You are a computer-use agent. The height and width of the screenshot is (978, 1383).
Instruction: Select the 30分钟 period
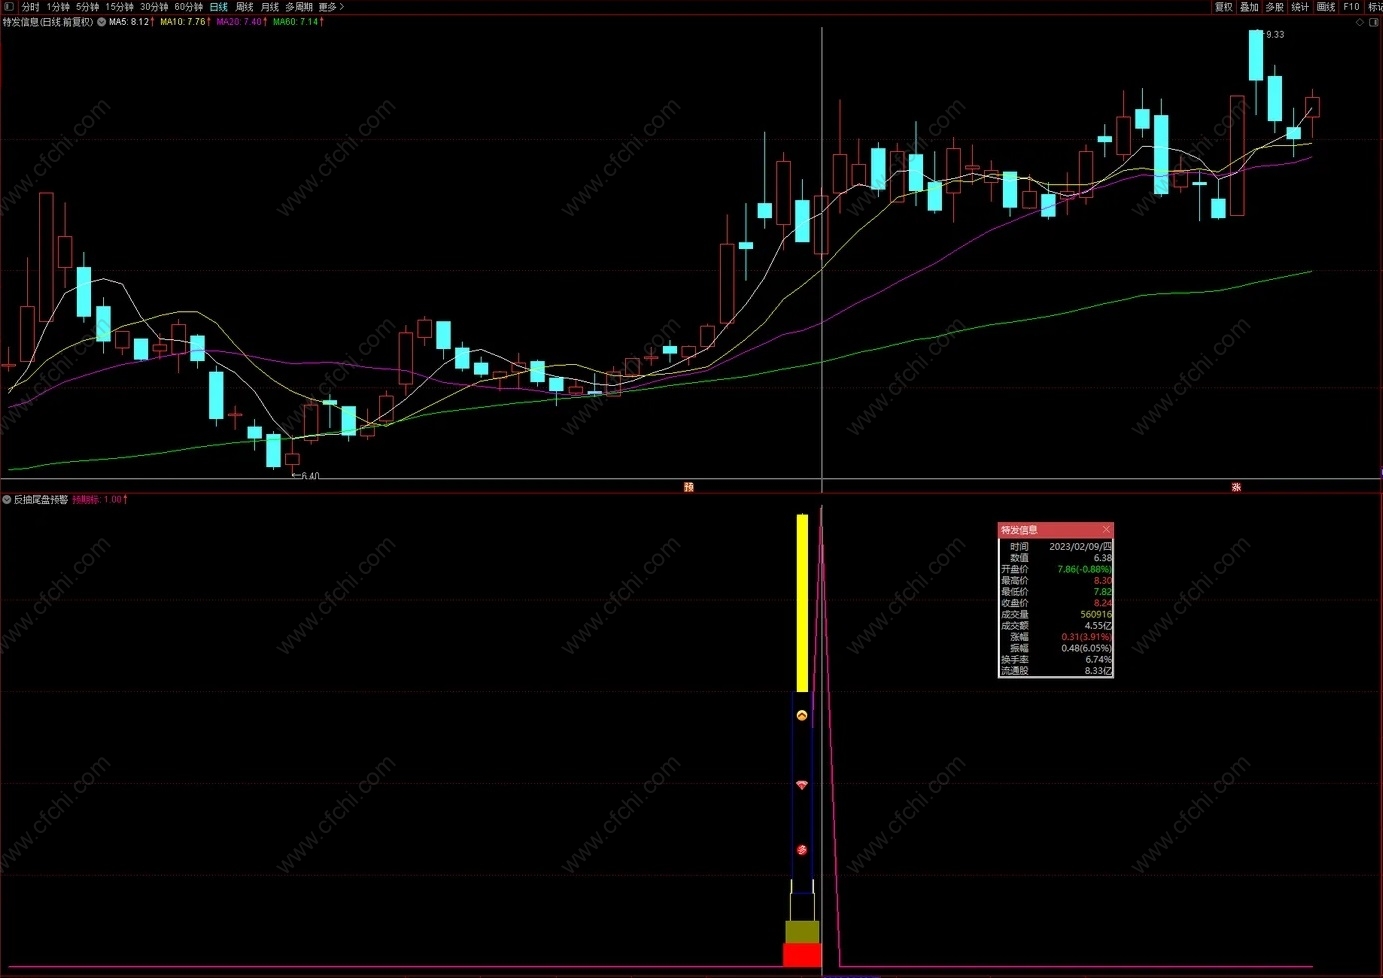[154, 7]
